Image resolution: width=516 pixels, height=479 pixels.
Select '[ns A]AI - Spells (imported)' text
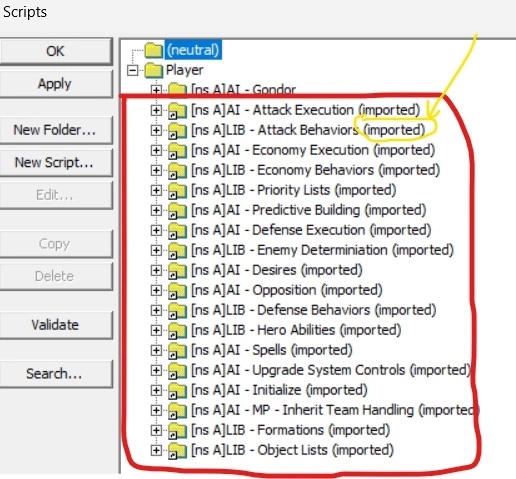tap(272, 350)
